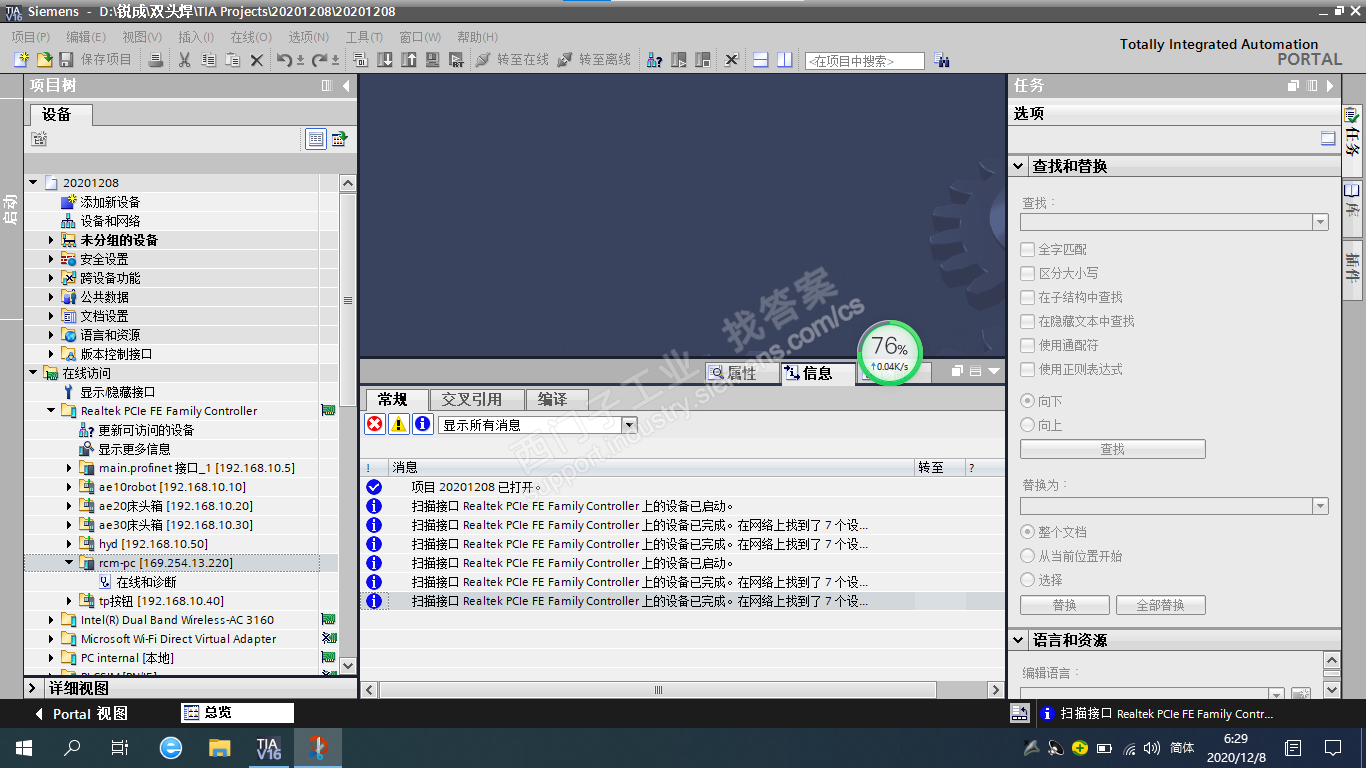Click the Replace (替换) button
Screen dimensions: 1366x768
click(x=1065, y=605)
